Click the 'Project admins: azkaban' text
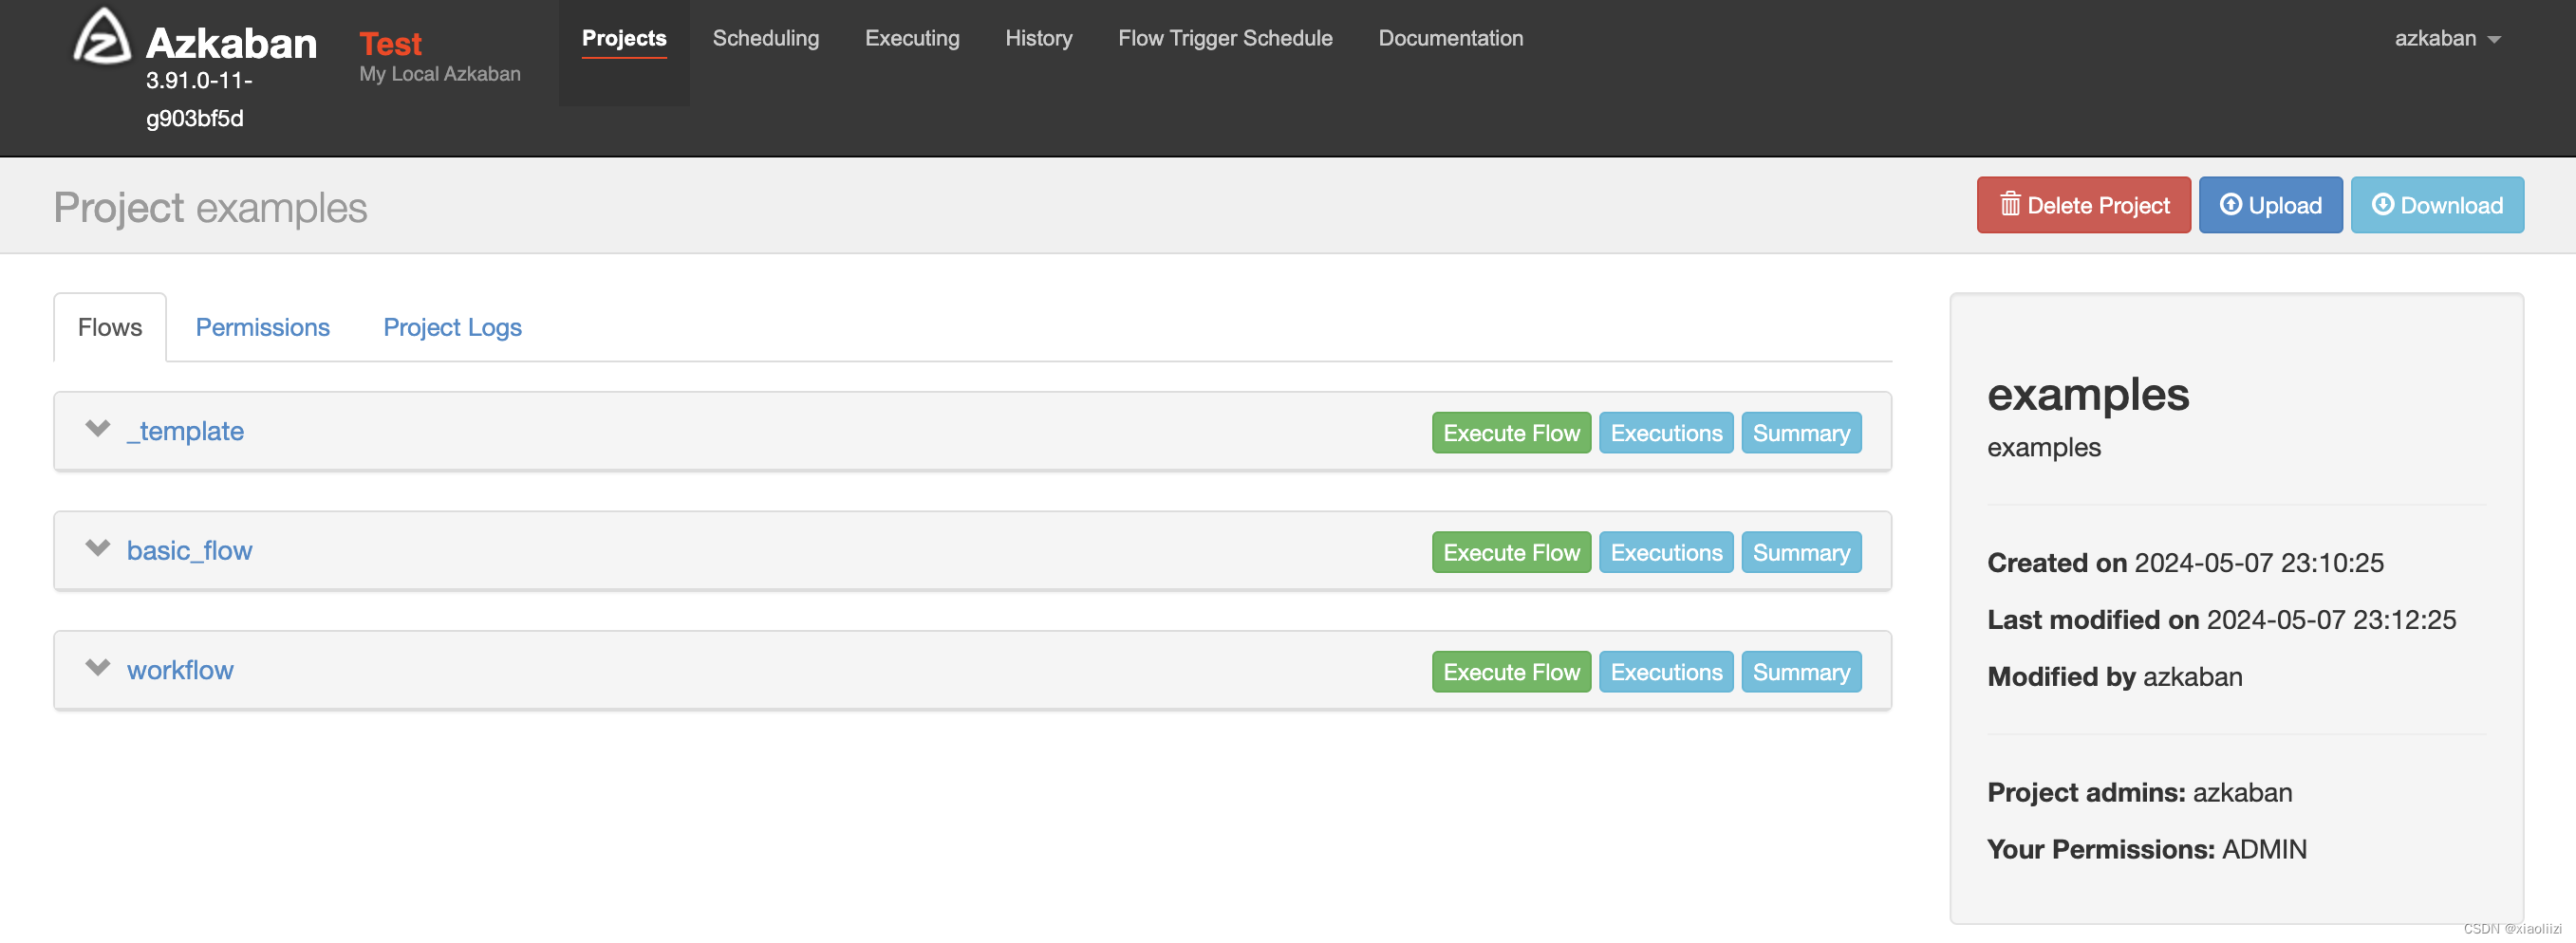The height and width of the screenshot is (943, 2576). 2139,793
